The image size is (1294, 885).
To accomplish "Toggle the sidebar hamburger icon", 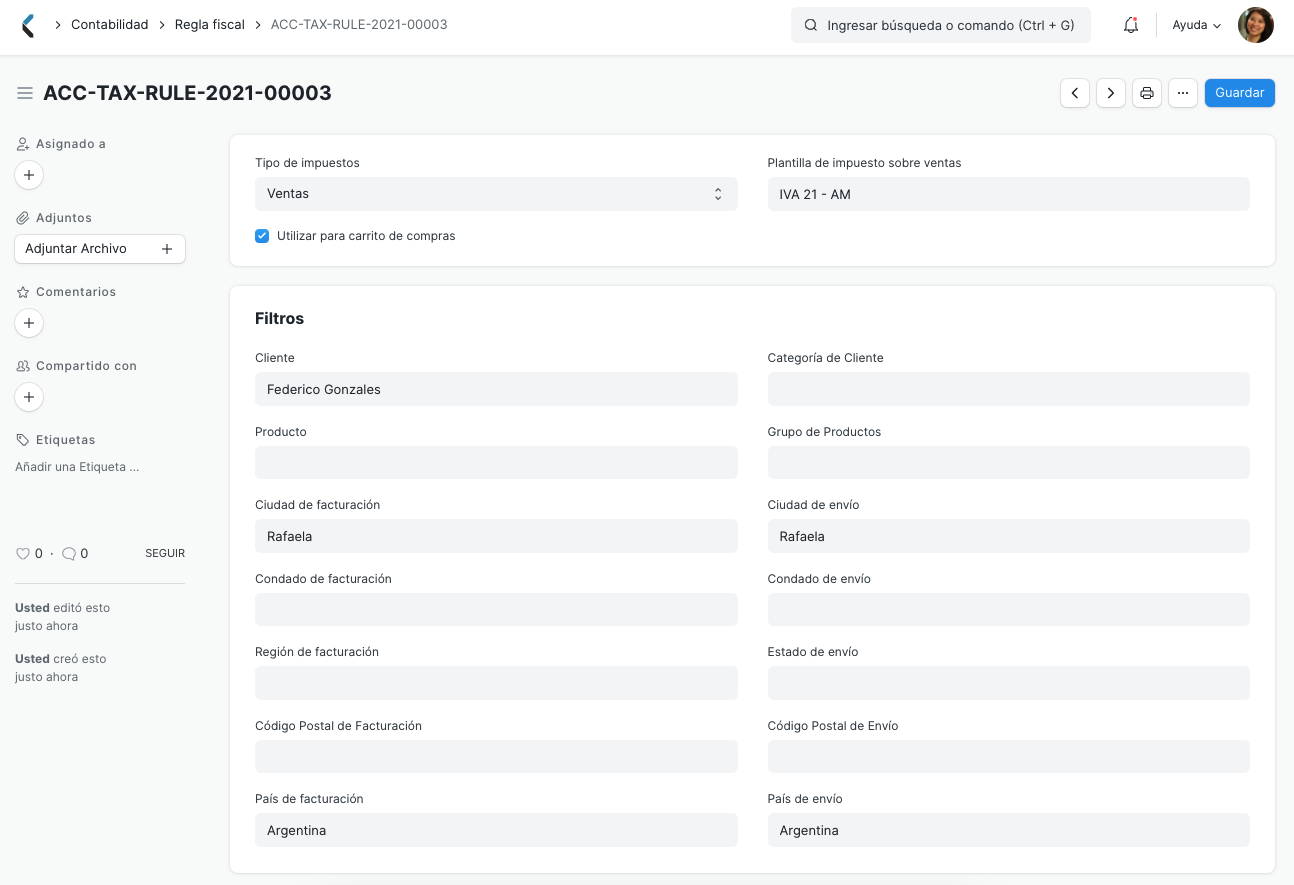I will pyautogui.click(x=25, y=93).
